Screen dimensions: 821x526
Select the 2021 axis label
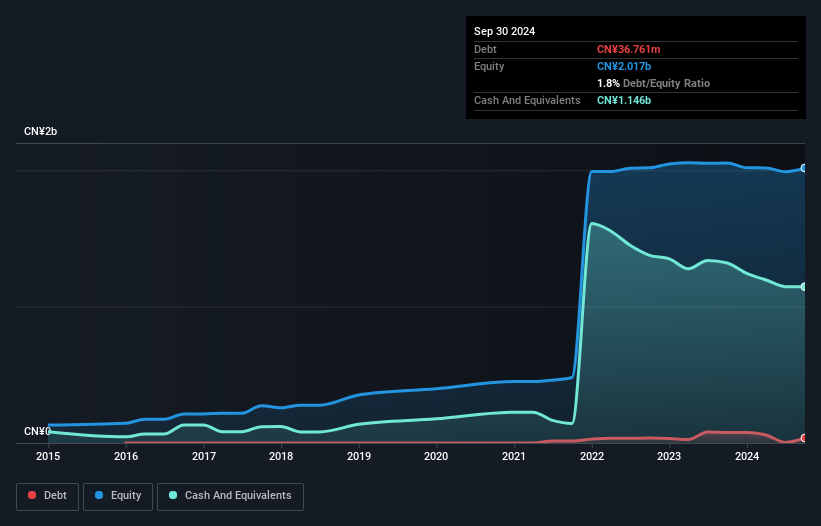tap(514, 456)
